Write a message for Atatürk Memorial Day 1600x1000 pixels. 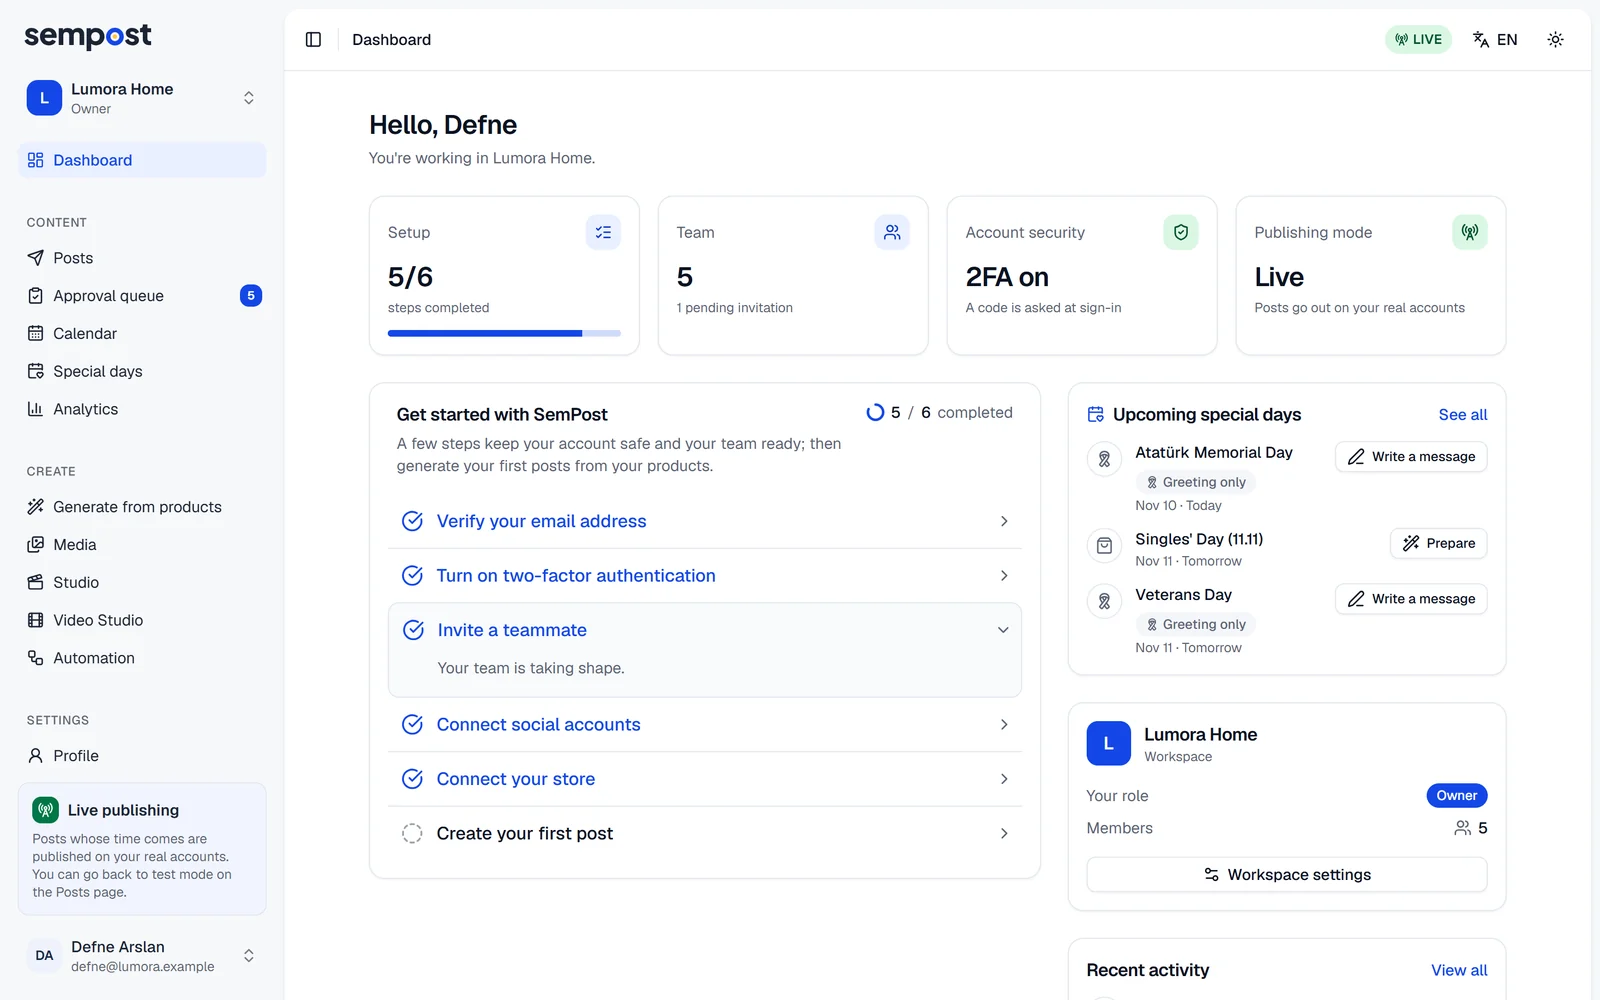1411,457
